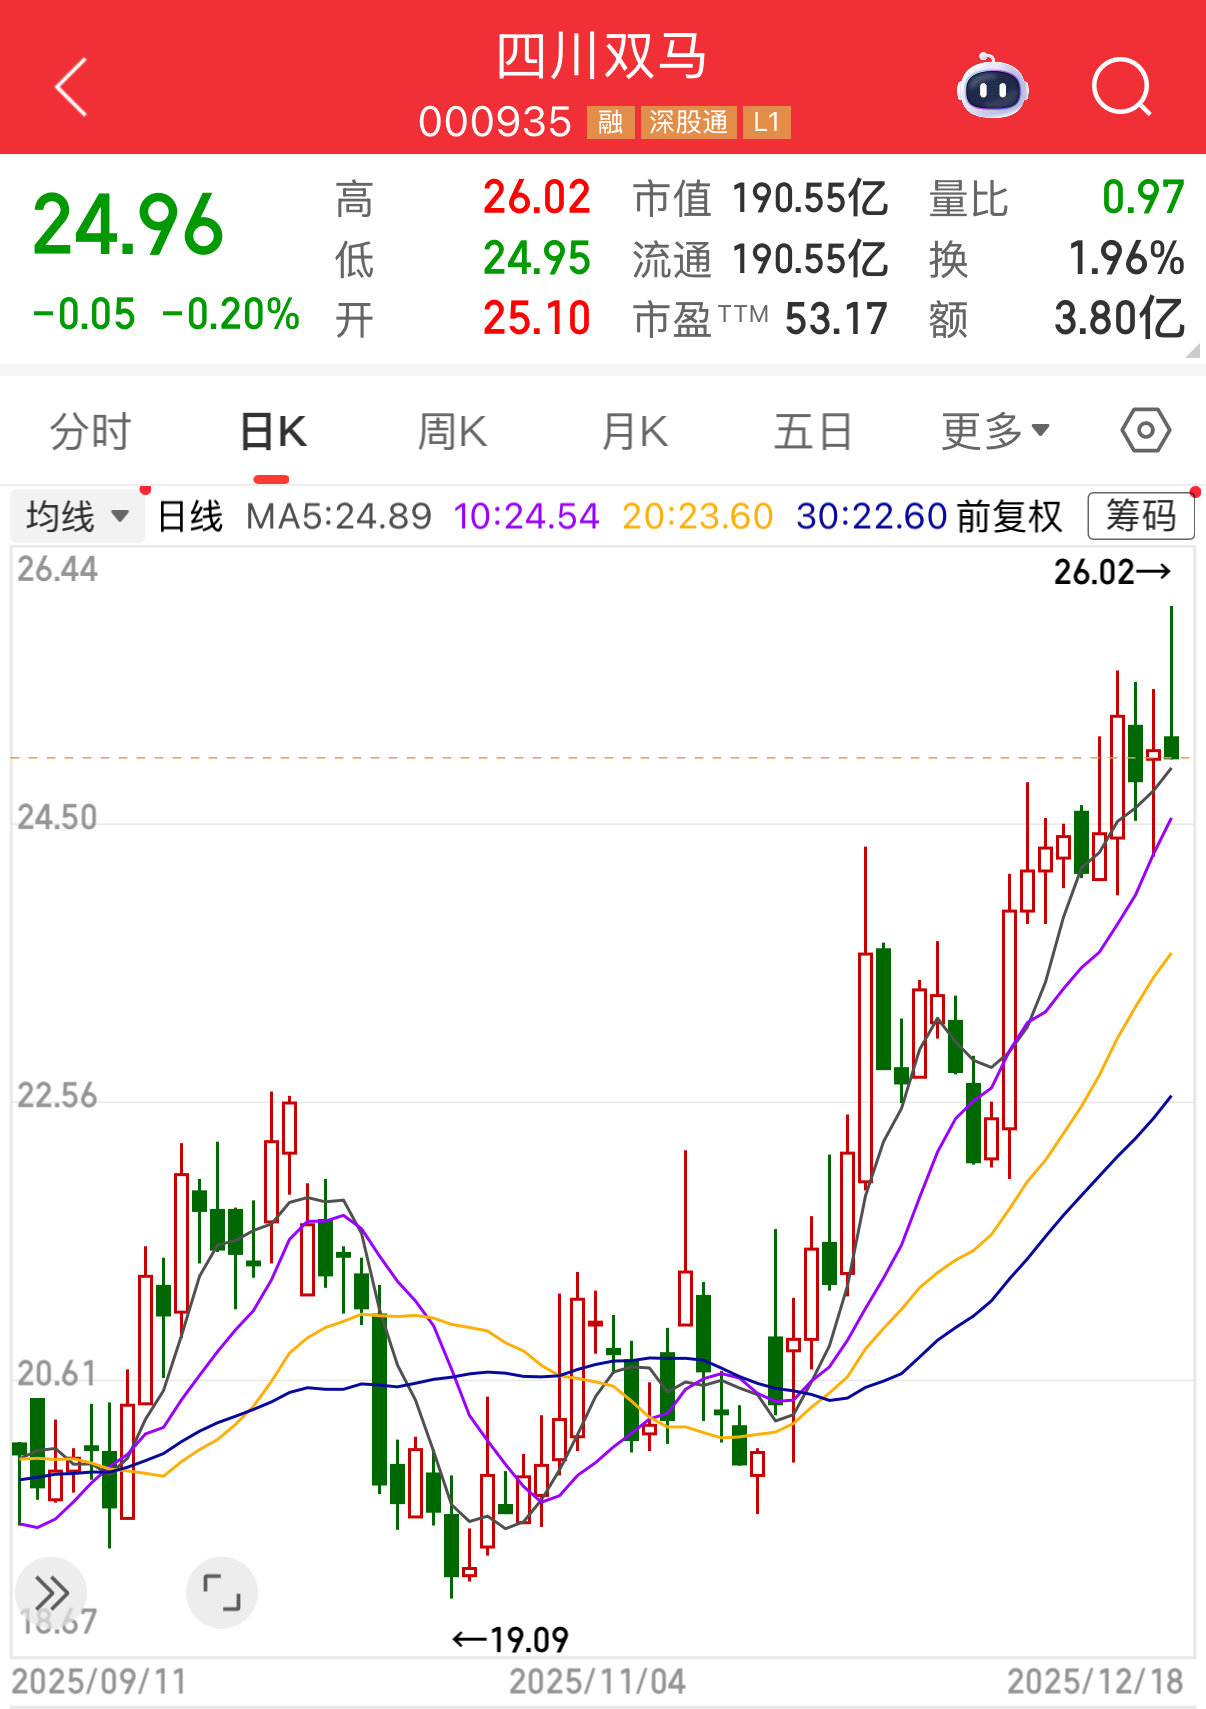Switch to the 周K tab
This screenshot has height=1709, width=1206.
coord(452,432)
